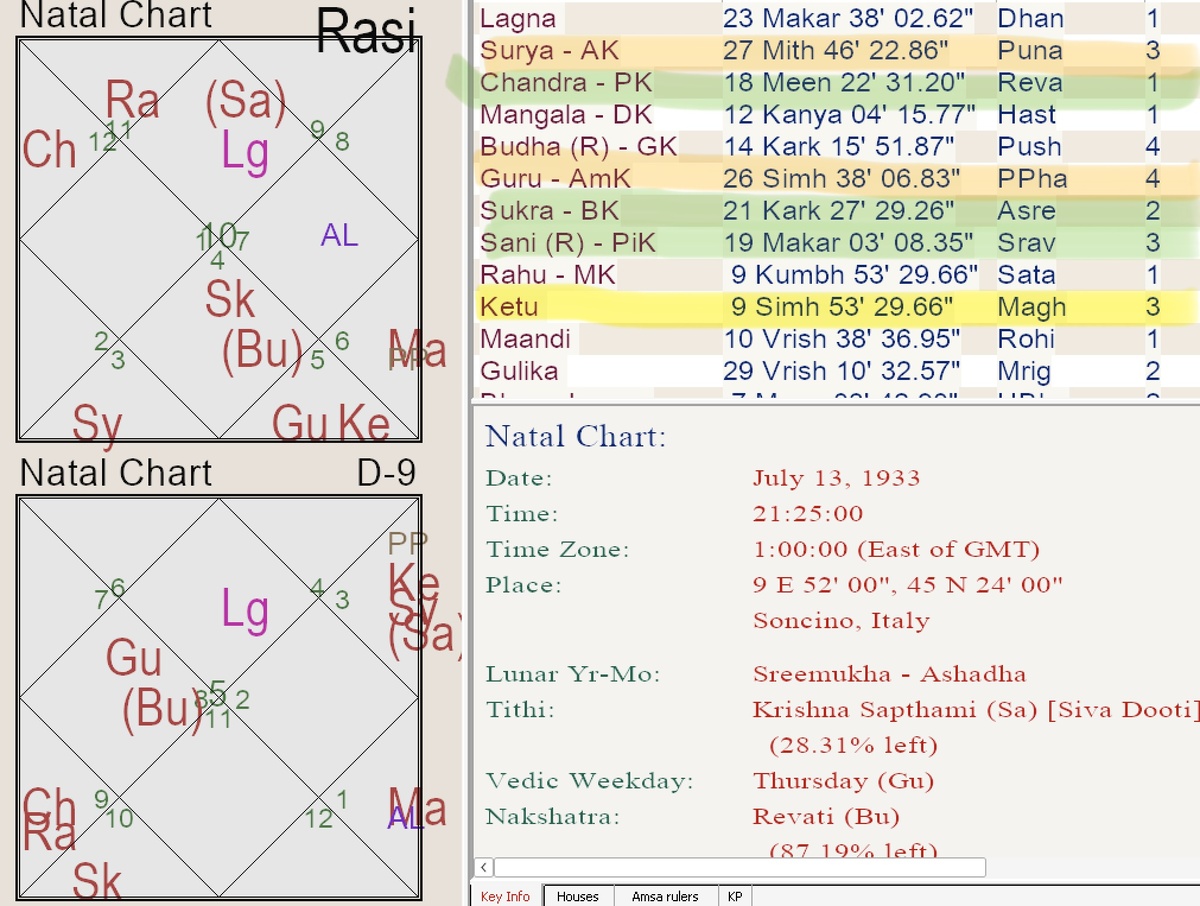Select the Lagna row in planet table
1200x906 pixels.
tap(835, 18)
